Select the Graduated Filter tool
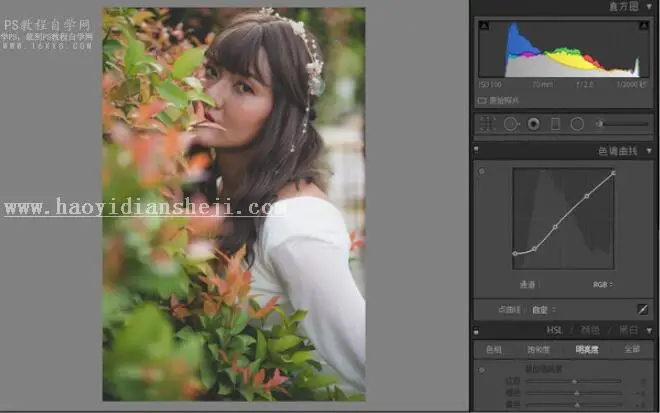The height and width of the screenshot is (413, 660). [556, 124]
